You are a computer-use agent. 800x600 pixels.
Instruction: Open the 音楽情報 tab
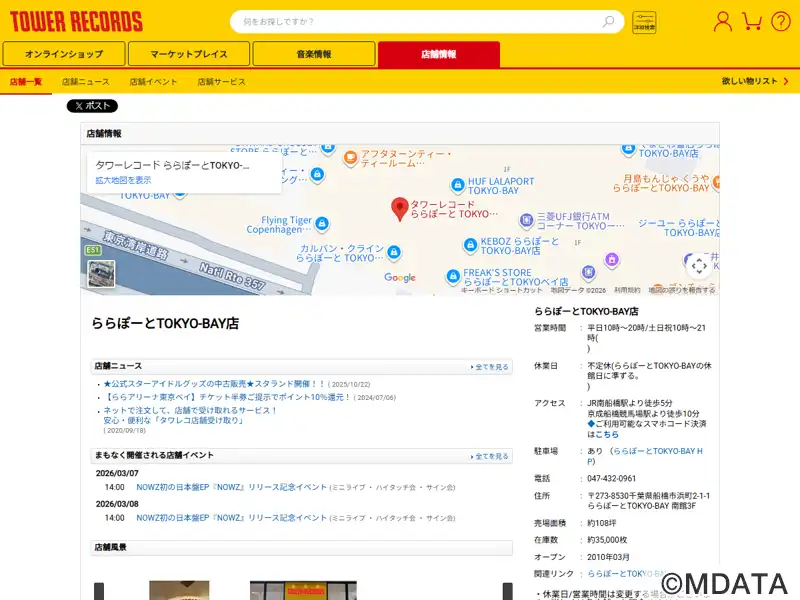pyautogui.click(x=314, y=54)
